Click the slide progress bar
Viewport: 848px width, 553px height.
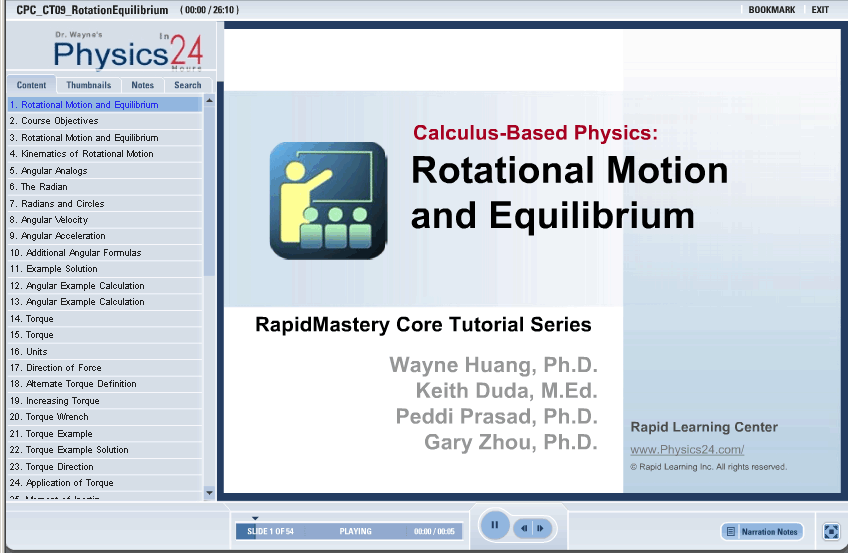point(349,532)
